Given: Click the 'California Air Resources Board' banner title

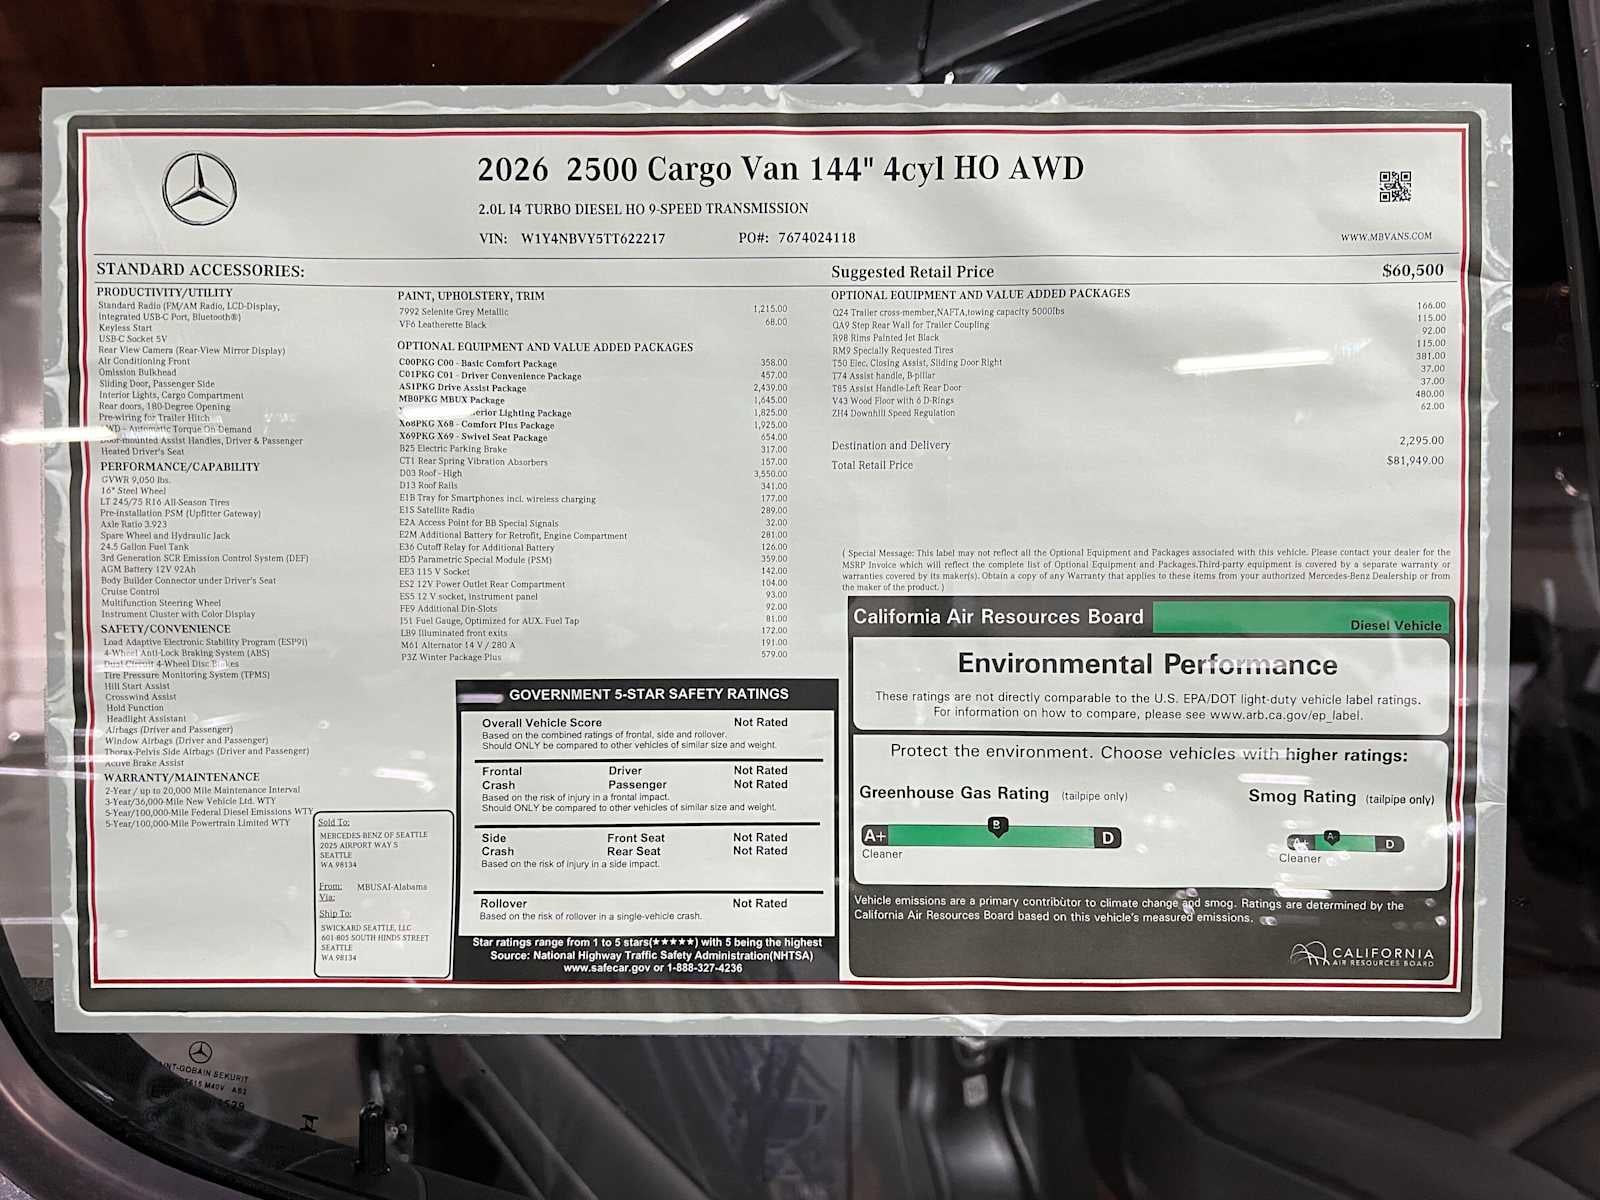Looking at the screenshot, I should [x=998, y=617].
